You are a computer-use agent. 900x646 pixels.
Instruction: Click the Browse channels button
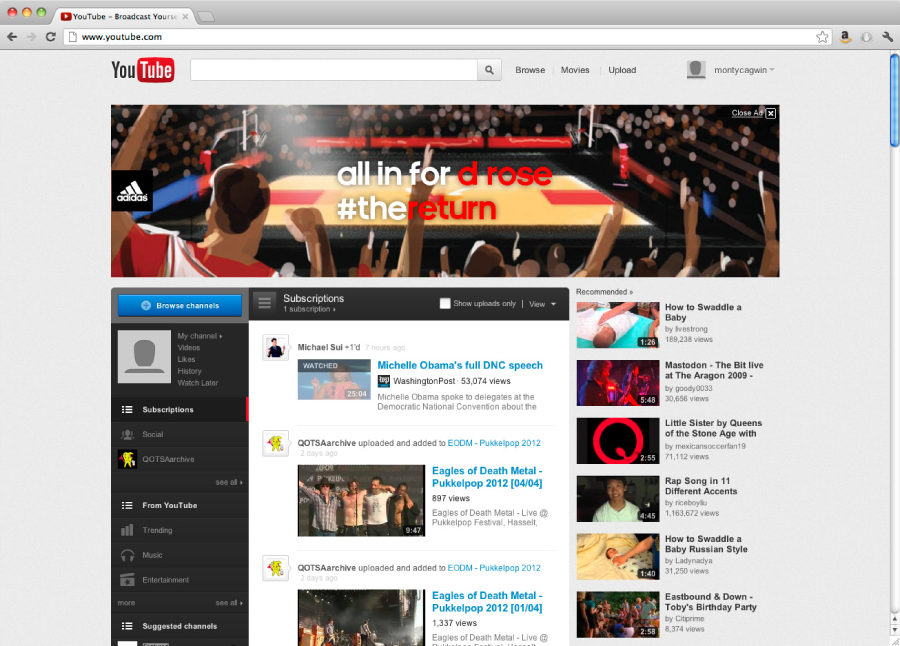[x=180, y=305]
